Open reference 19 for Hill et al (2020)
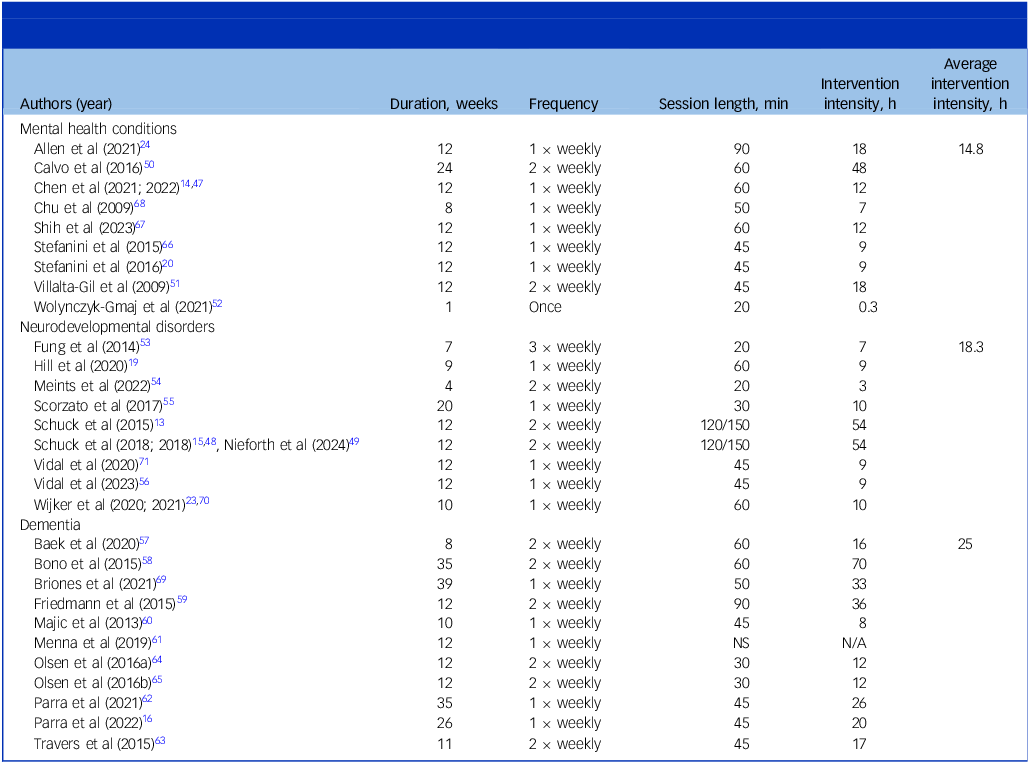The image size is (1029, 763). (x=133, y=363)
